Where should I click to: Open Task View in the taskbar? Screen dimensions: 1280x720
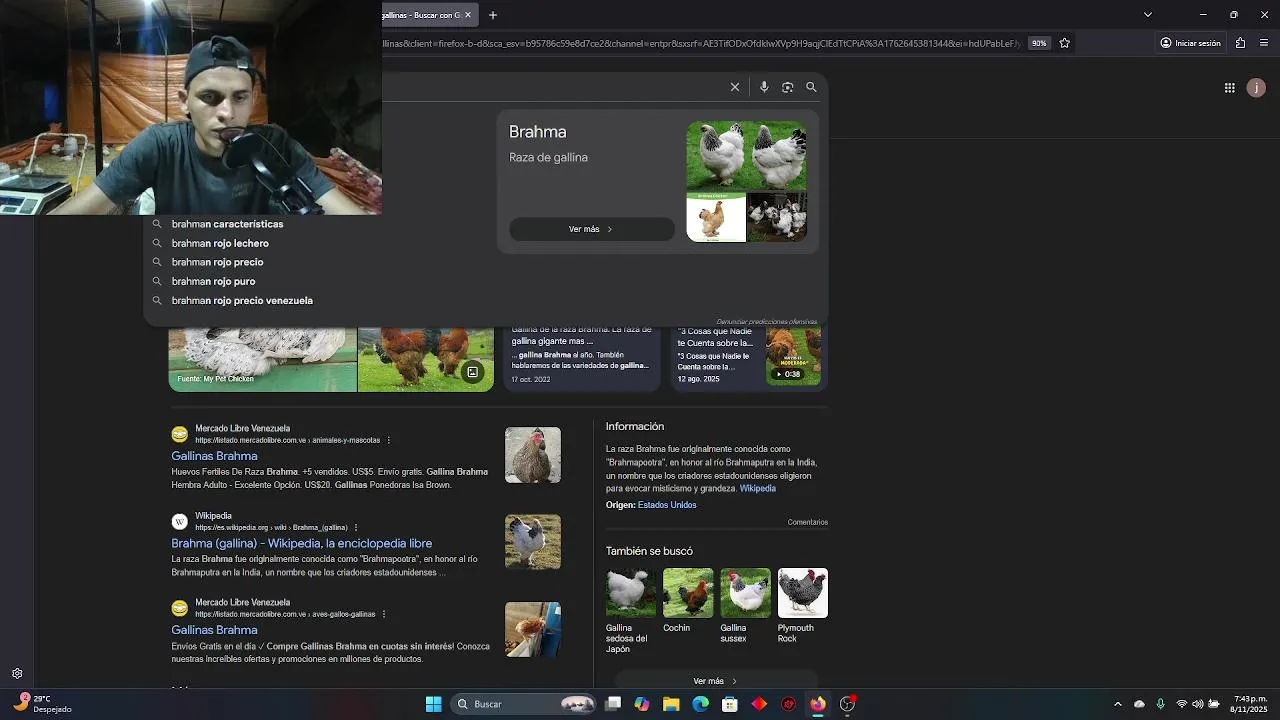(x=613, y=704)
